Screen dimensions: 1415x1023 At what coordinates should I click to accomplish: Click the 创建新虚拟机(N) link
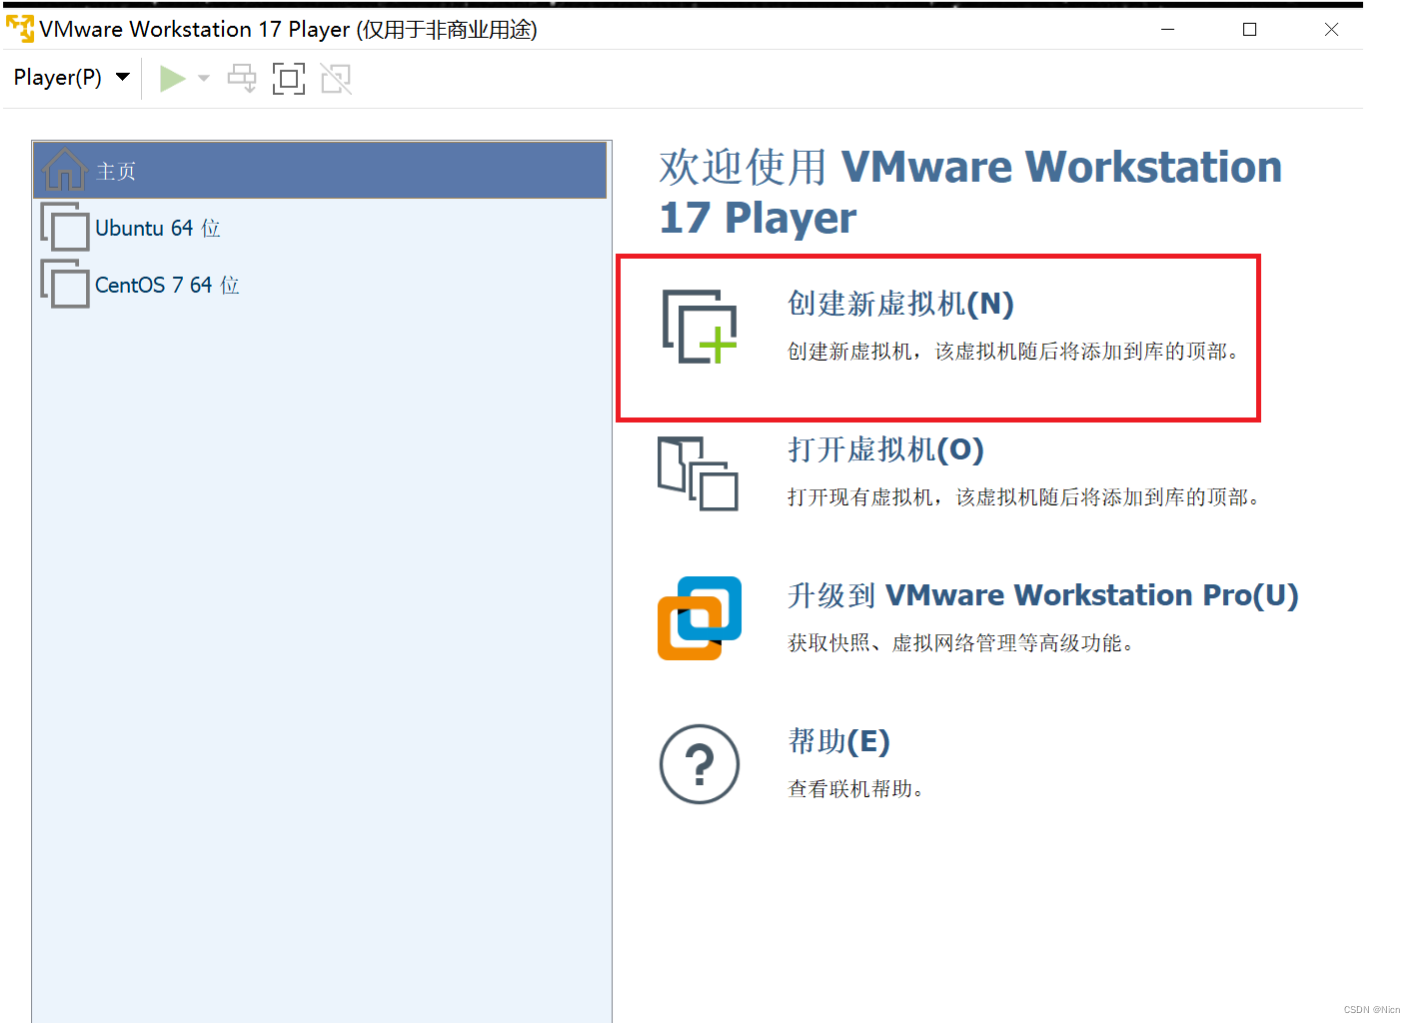(899, 304)
